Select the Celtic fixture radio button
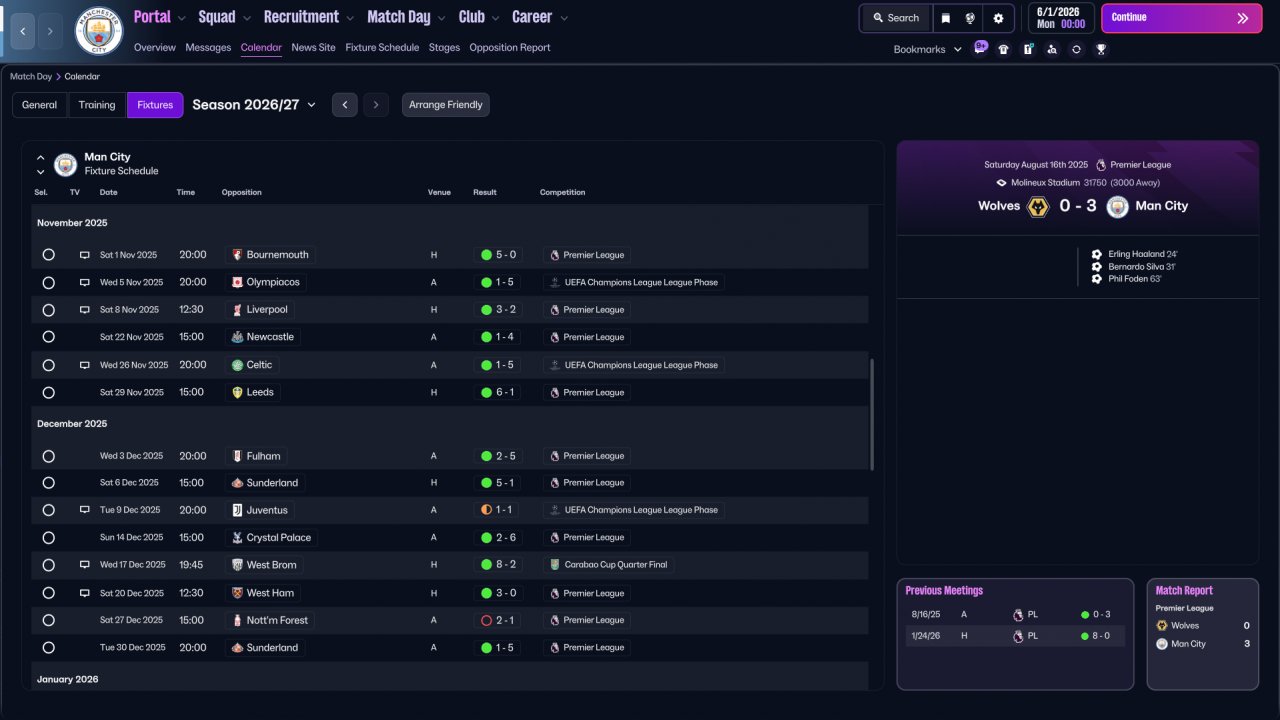 (48, 365)
